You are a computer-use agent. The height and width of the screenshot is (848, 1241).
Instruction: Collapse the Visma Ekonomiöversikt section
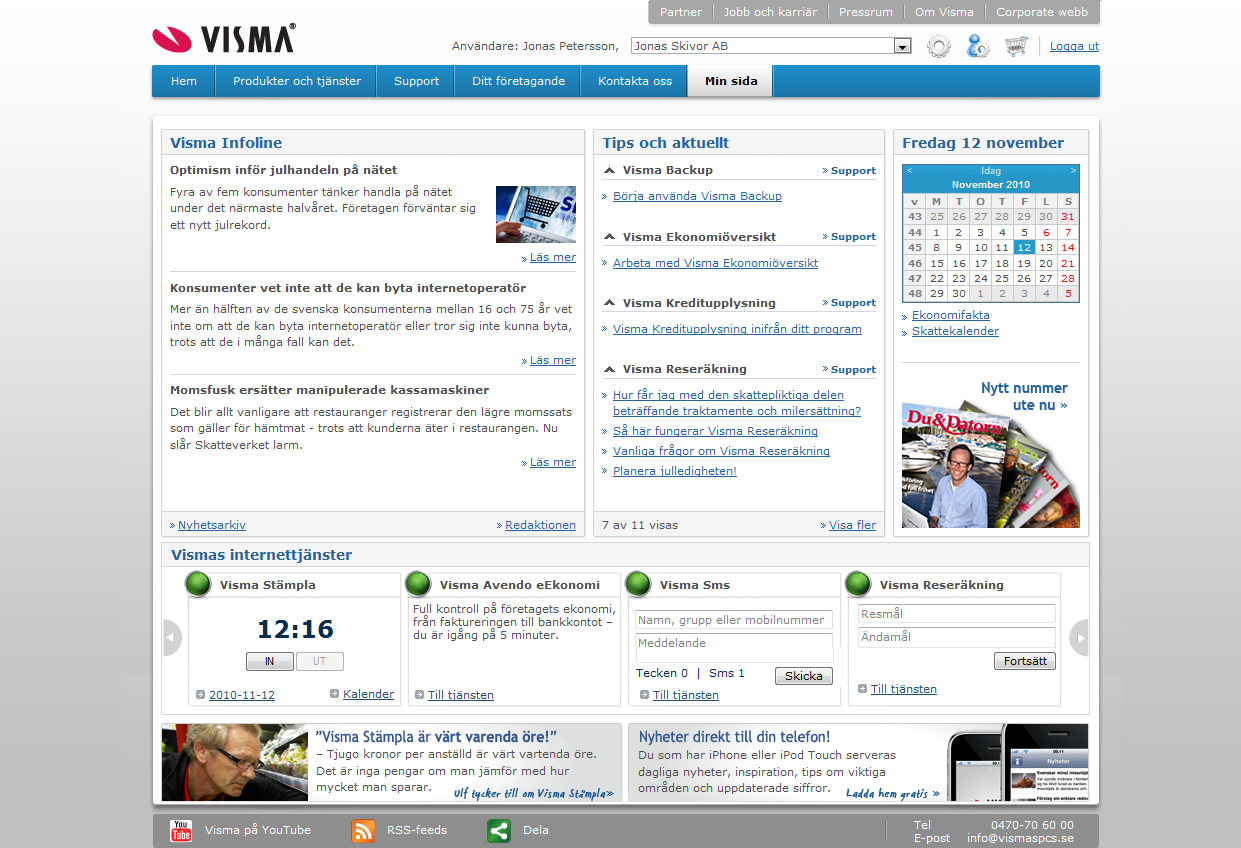[609, 237]
